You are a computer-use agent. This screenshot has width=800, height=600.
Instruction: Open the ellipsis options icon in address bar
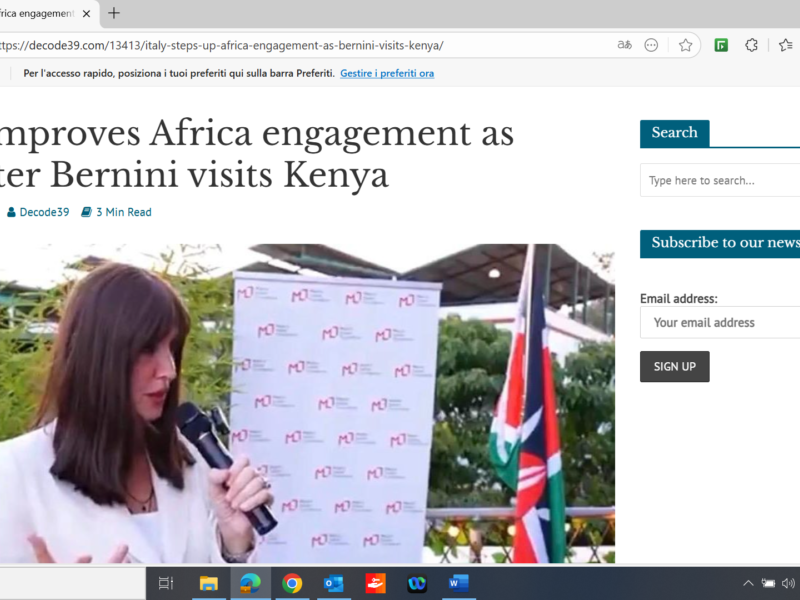651,45
